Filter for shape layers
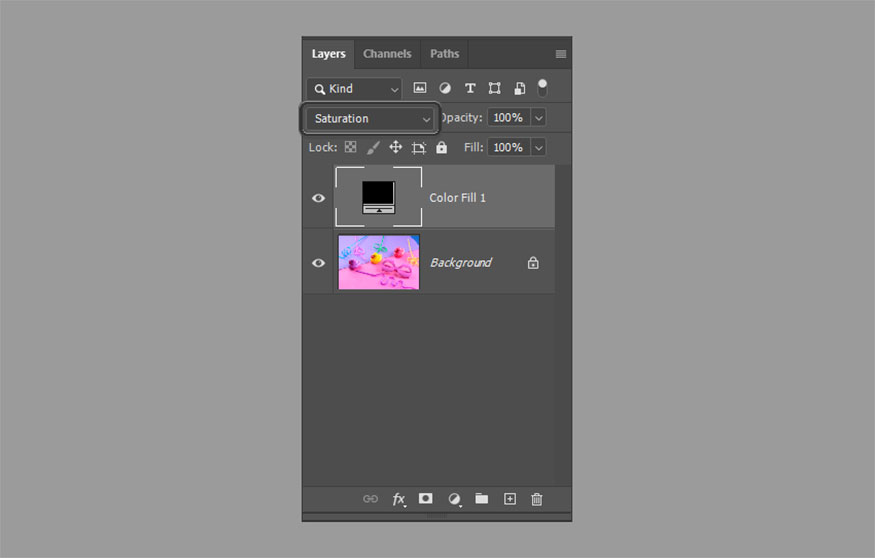This screenshot has width=875, height=558. [494, 88]
